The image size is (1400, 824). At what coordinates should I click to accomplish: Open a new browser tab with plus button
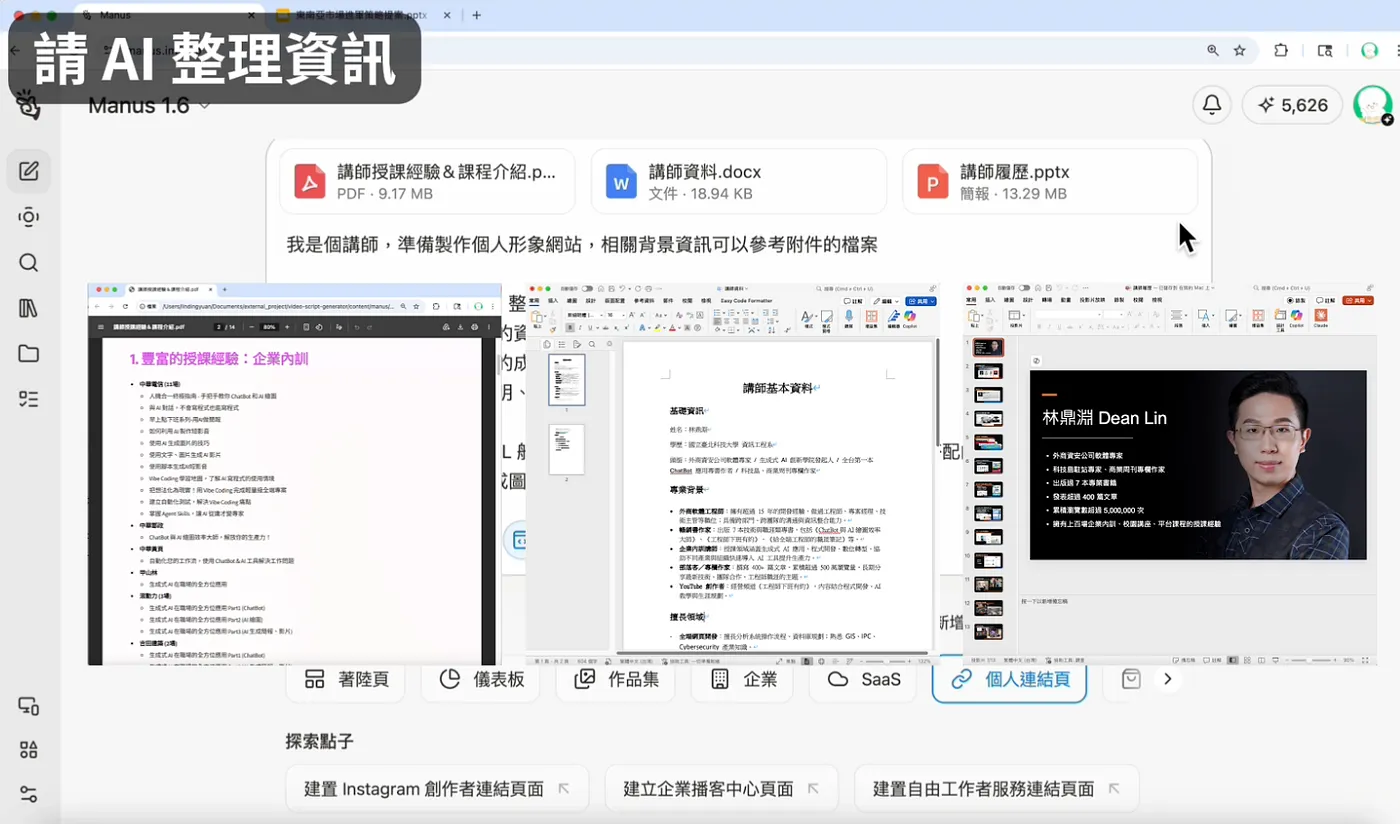tap(476, 15)
